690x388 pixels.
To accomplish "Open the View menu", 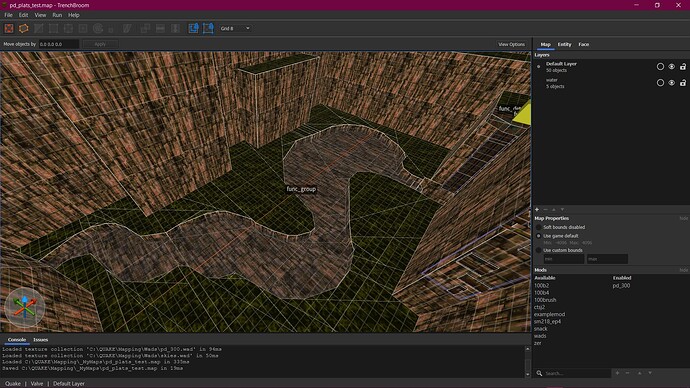I will coord(40,15).
